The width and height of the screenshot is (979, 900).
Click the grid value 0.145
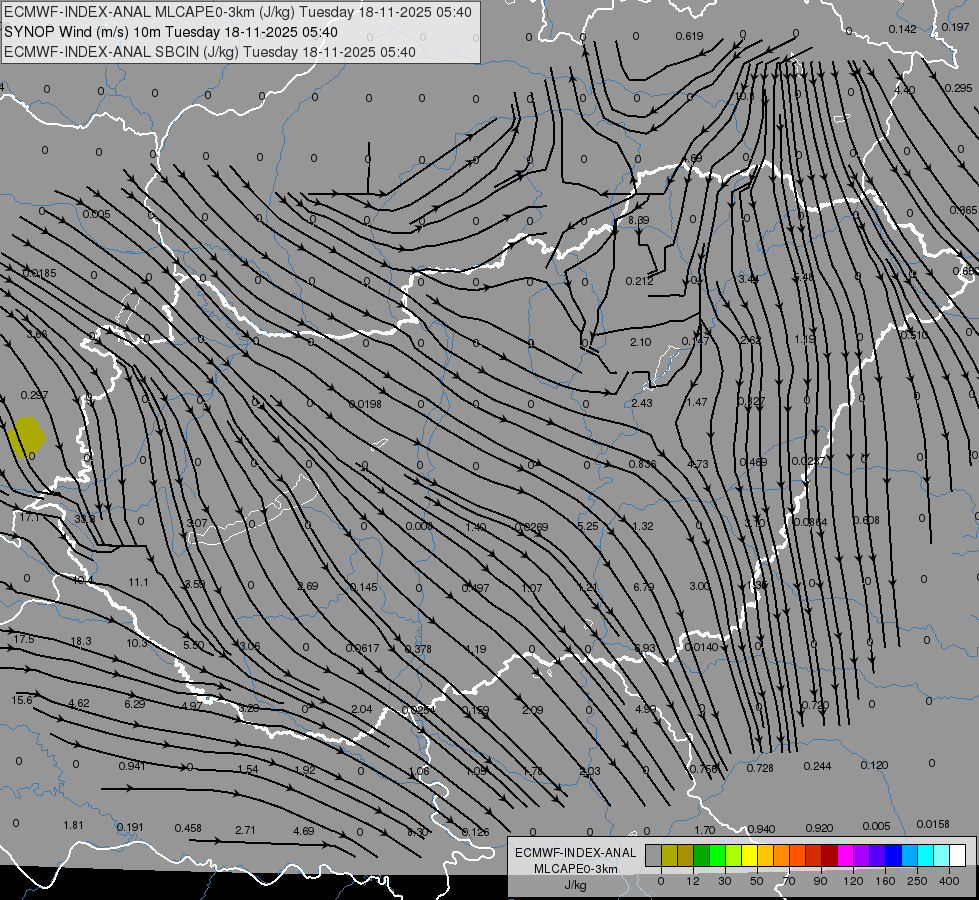(363, 587)
